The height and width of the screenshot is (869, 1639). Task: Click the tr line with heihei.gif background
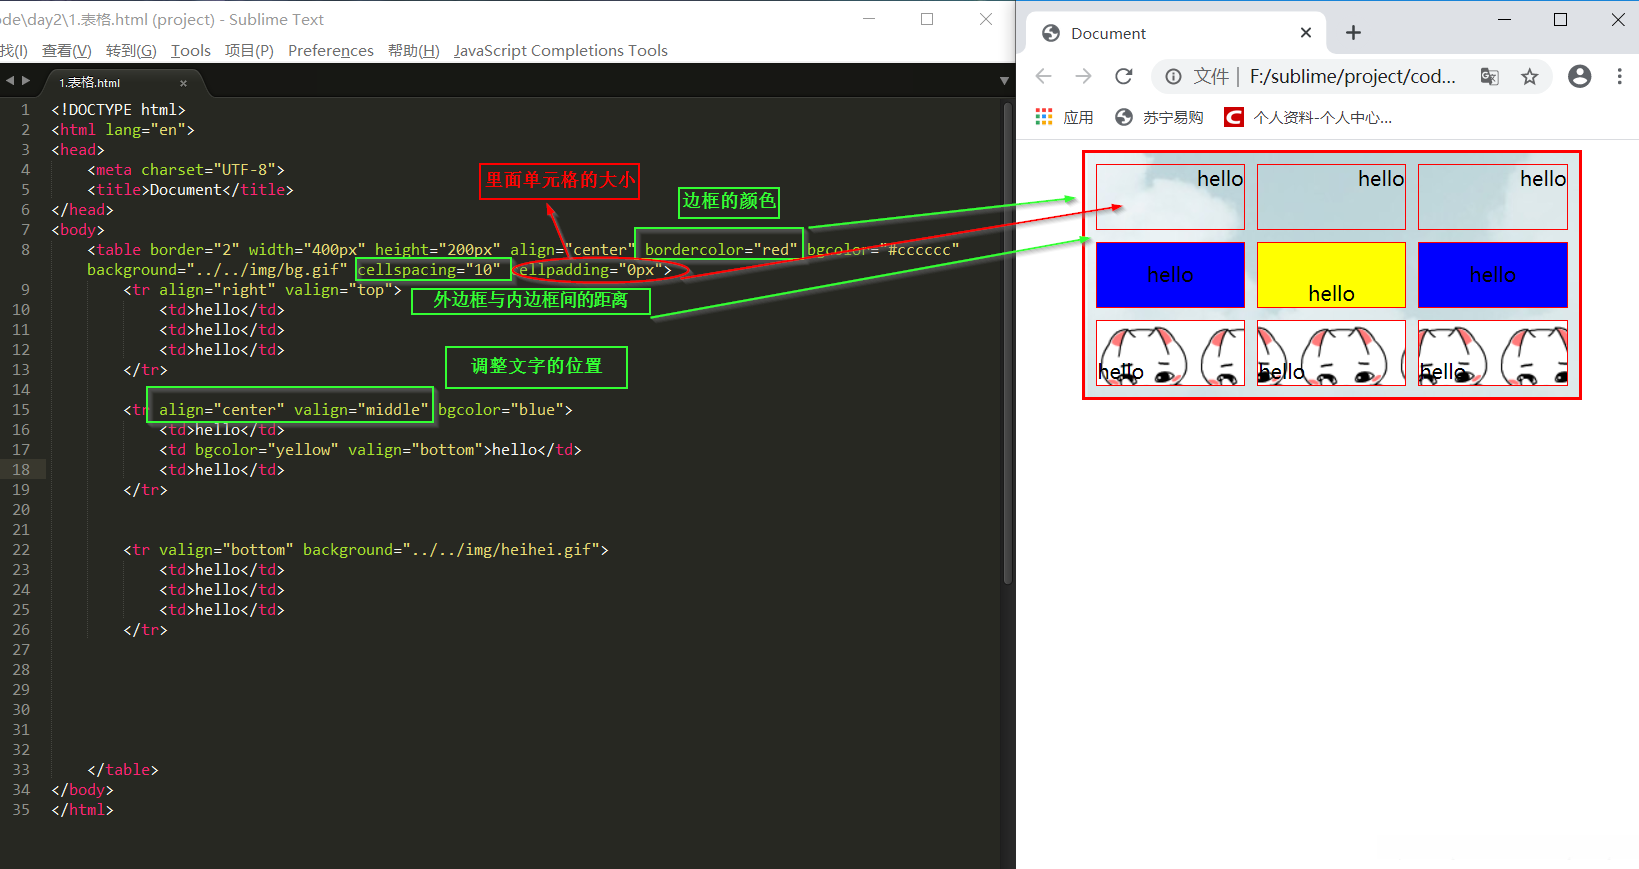pos(366,550)
